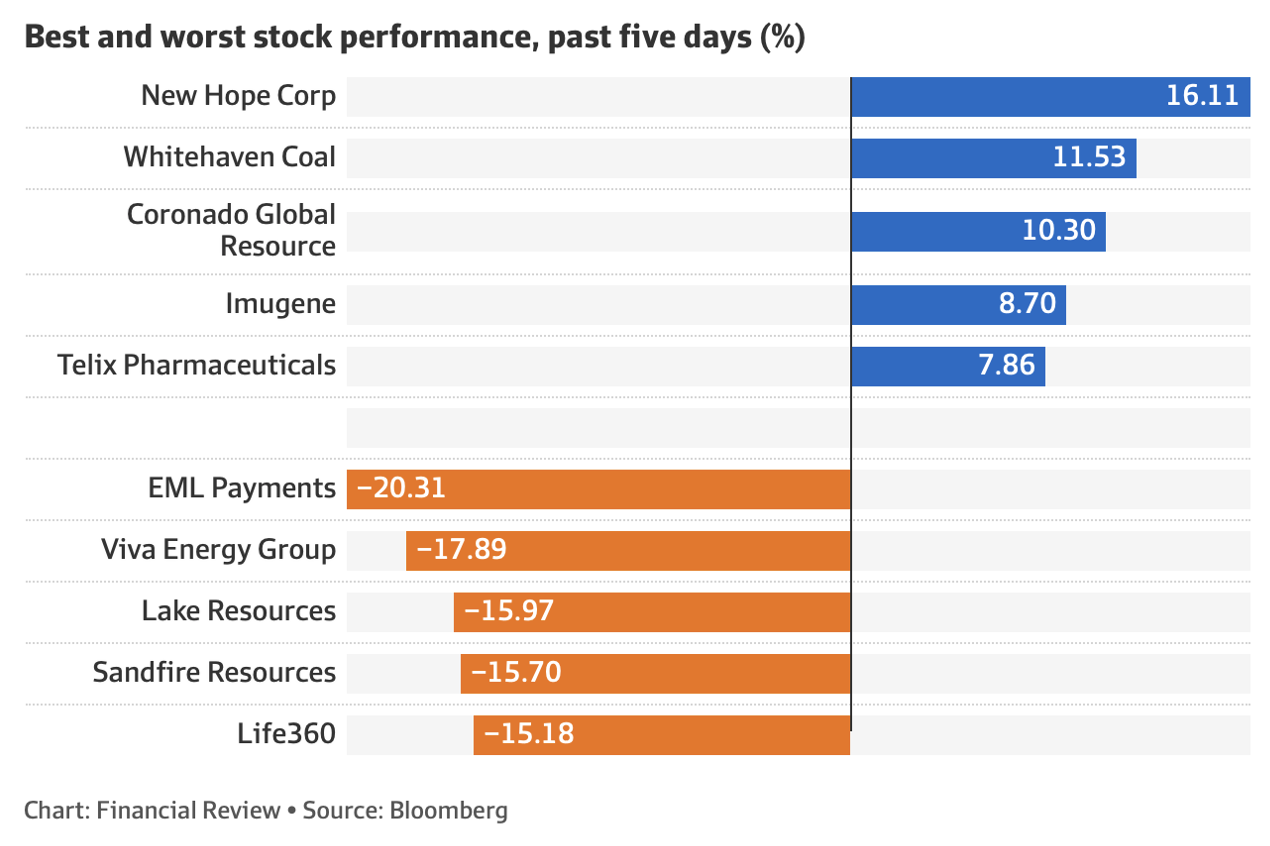Click the "Chart: Financial Review" credit text
Viewport: 1270px width, 846px height.
[x=152, y=809]
